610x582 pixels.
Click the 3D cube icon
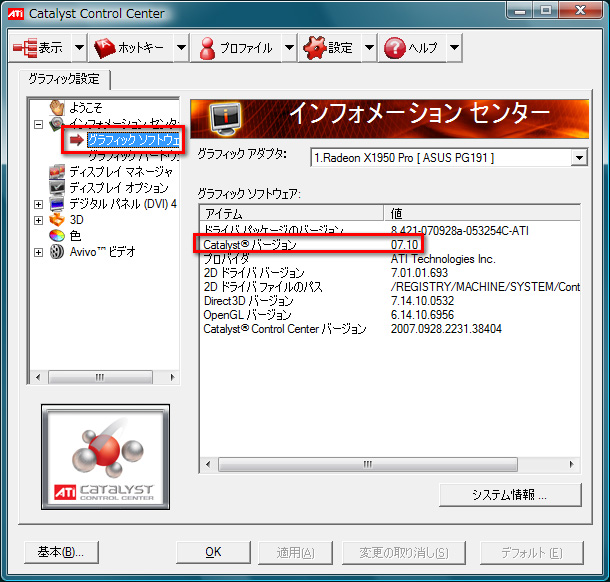[x=57, y=220]
